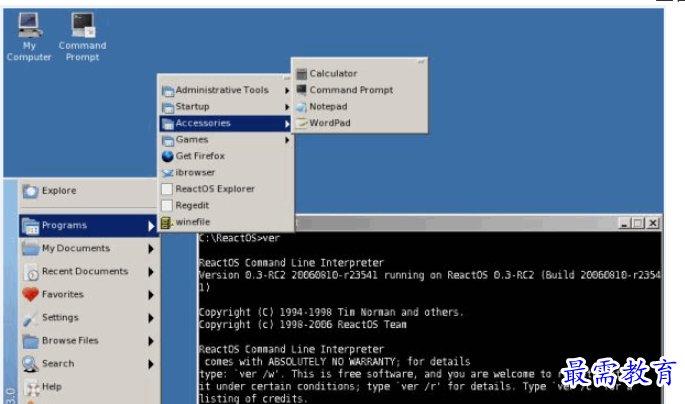Click the Help lifebuoy icon
The height and width of the screenshot is (404, 685).
click(x=31, y=387)
